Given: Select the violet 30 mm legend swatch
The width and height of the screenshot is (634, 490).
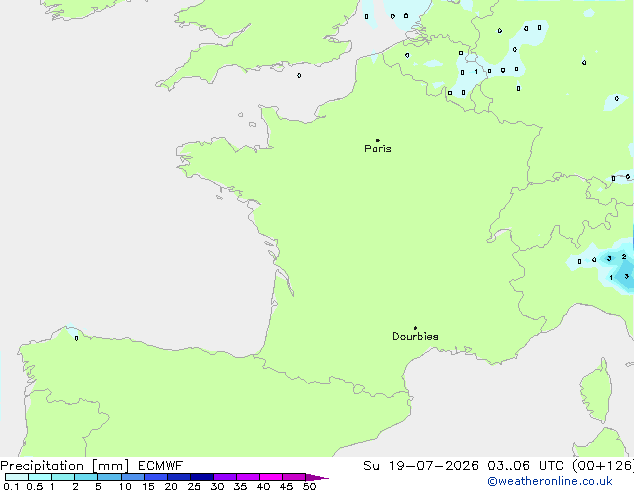Looking at the screenshot, I should point(225,477).
